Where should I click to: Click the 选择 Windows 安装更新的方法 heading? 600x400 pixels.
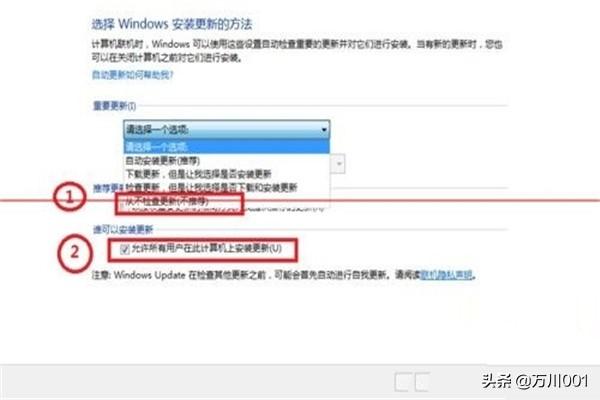click(x=172, y=24)
